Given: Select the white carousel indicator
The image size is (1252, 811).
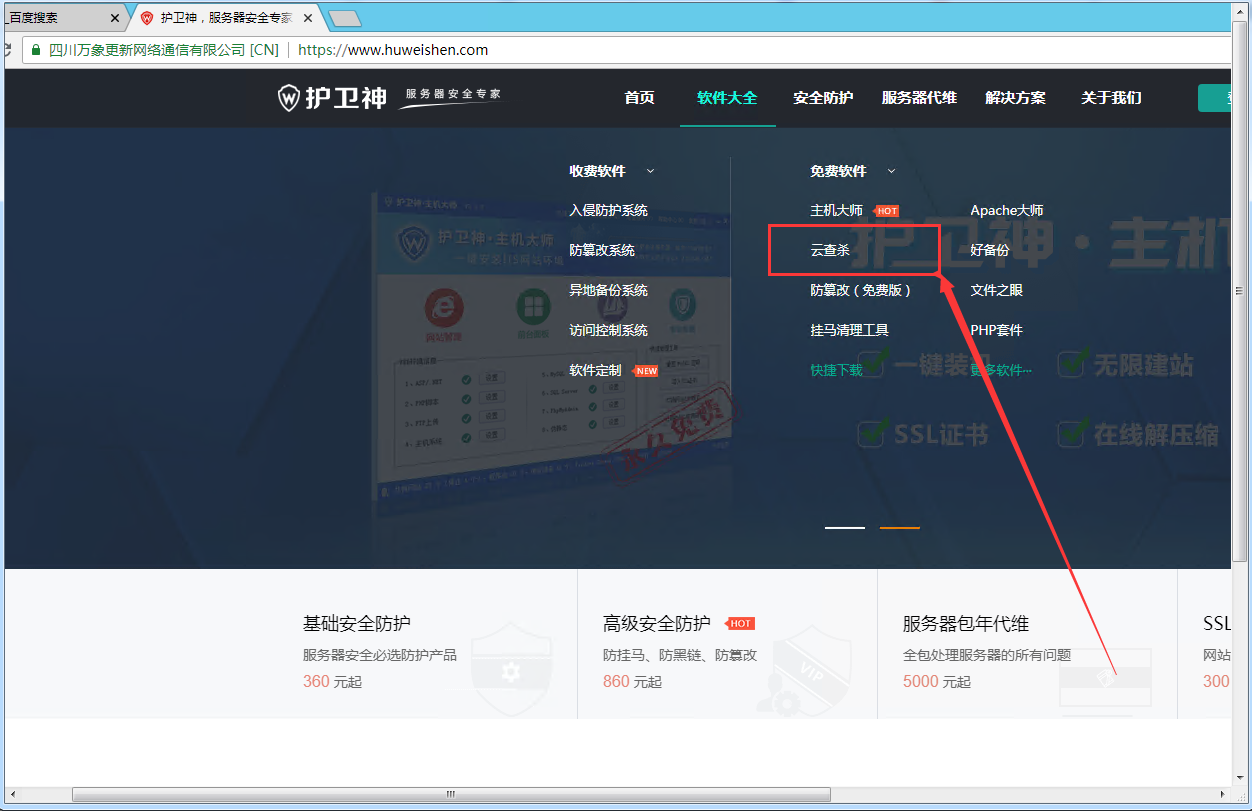Looking at the screenshot, I should [x=845, y=527].
